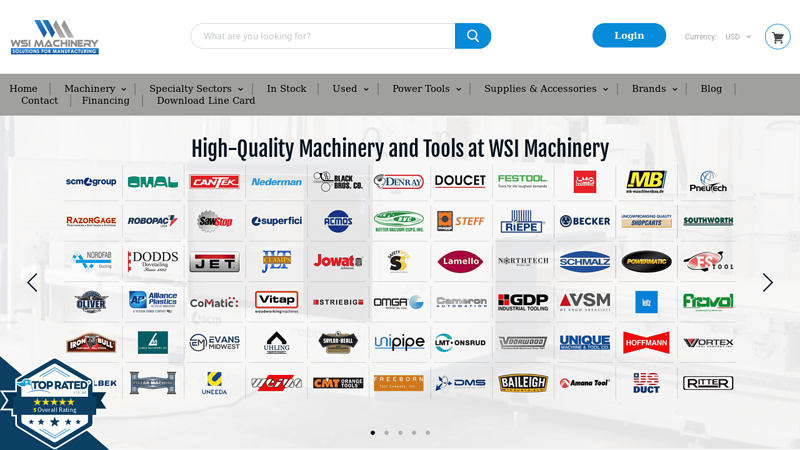Click the Becker logo
This screenshot has height=450, width=800.
[x=585, y=221]
